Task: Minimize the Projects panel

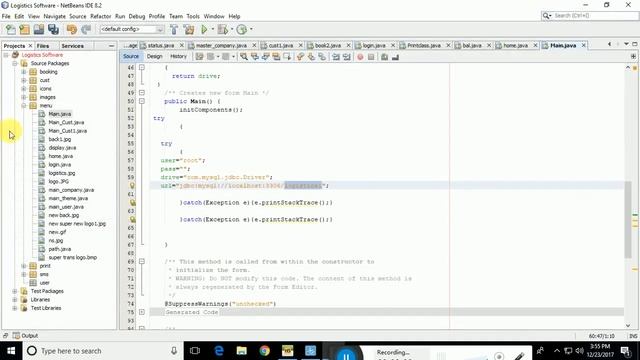Action: (x=111, y=46)
